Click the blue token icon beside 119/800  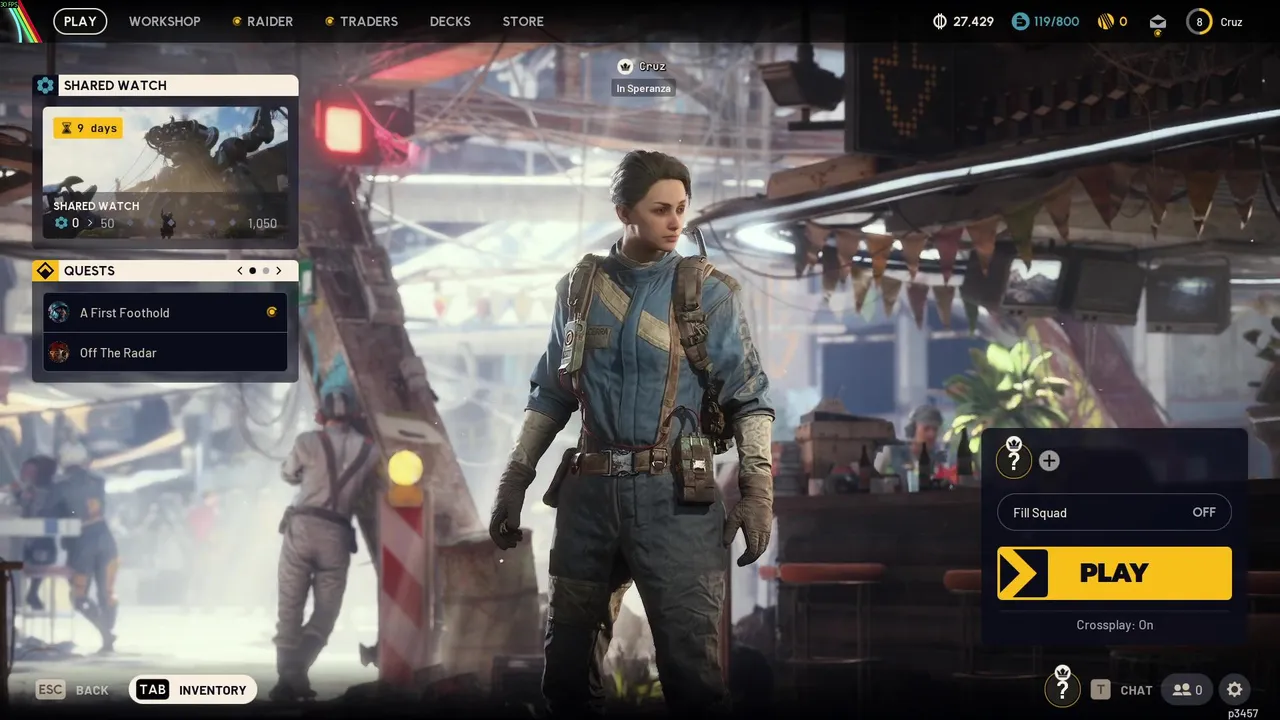[x=1020, y=21]
